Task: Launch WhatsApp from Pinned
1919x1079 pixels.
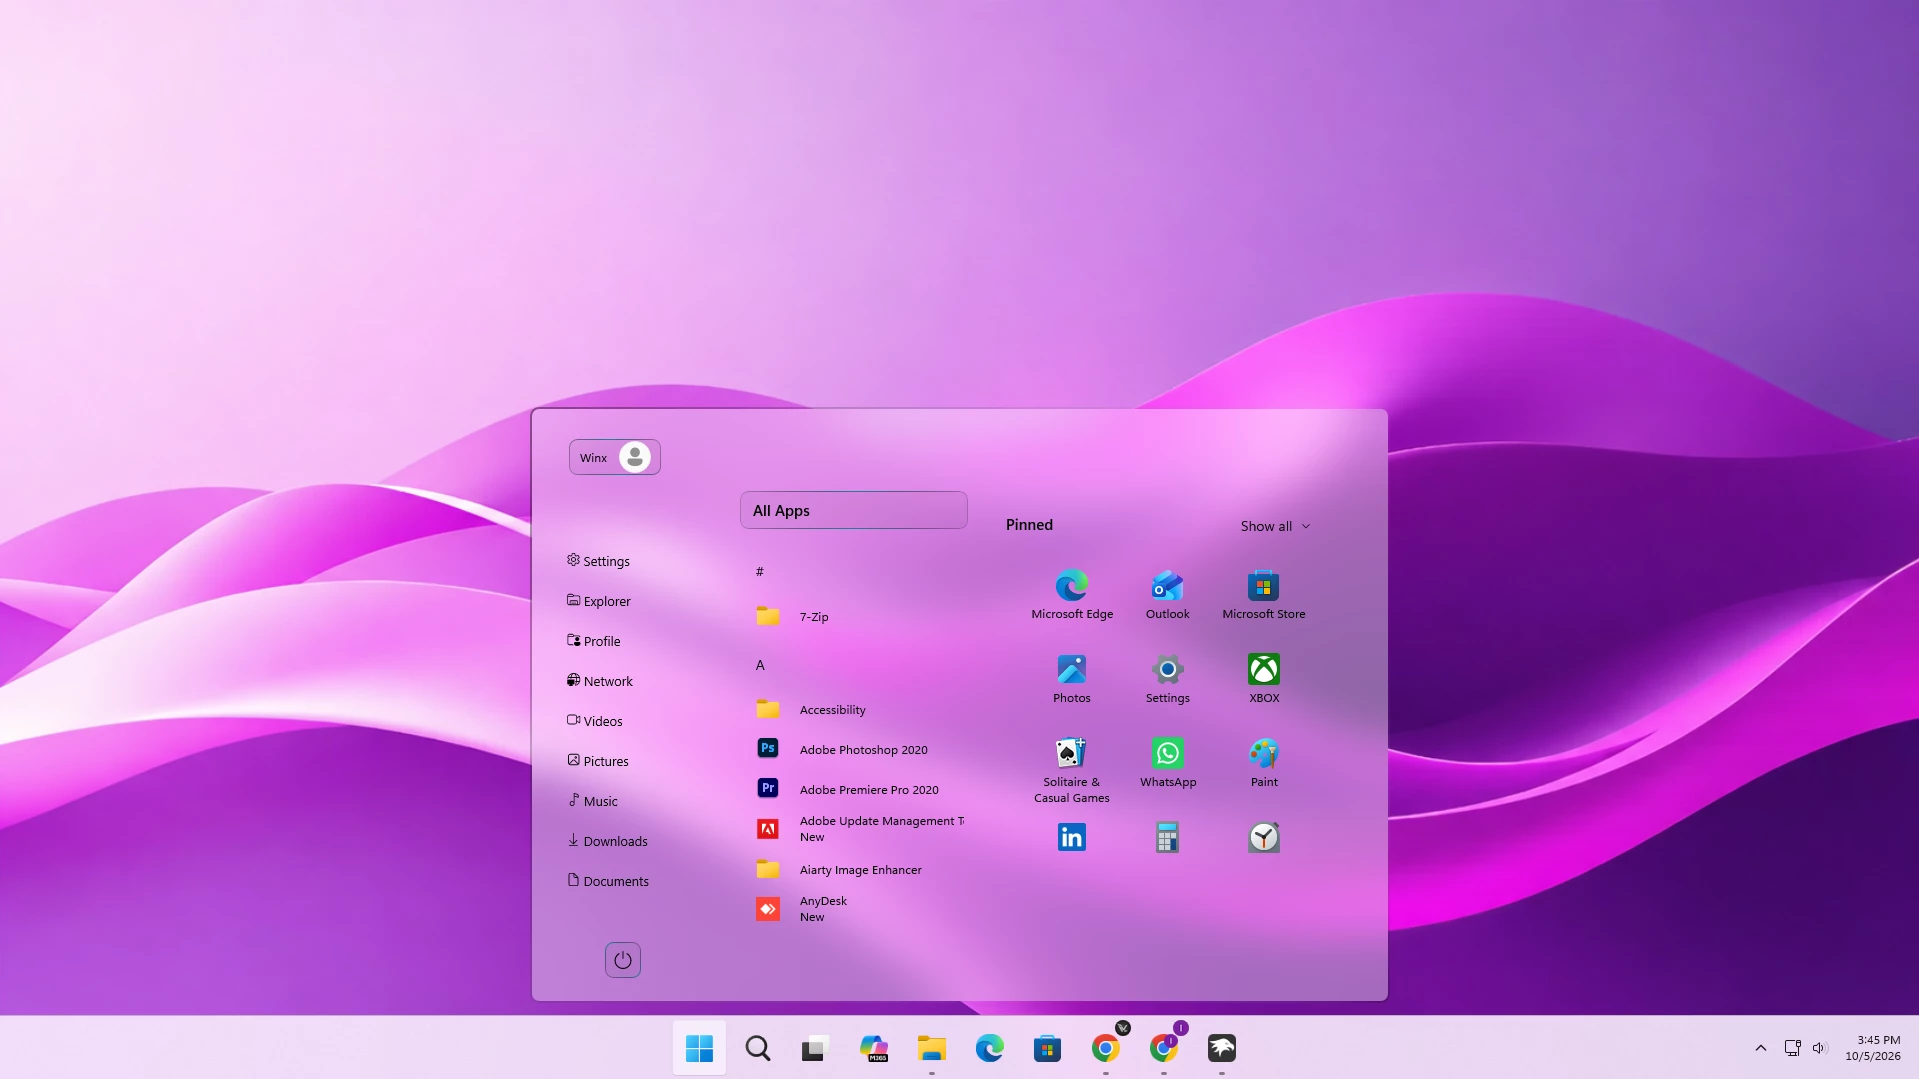Action: (1167, 762)
